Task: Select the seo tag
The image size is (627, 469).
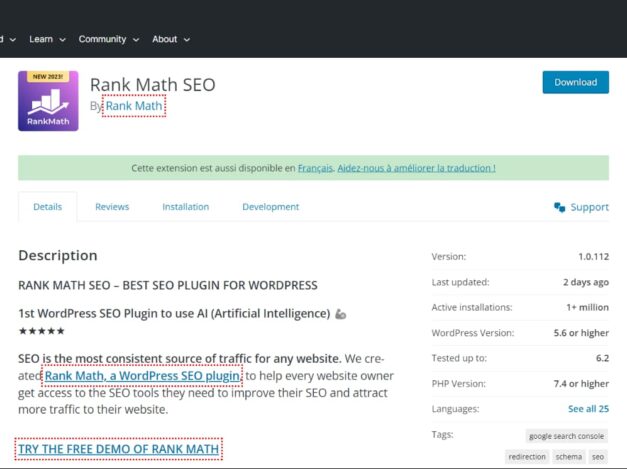Action: click(598, 457)
